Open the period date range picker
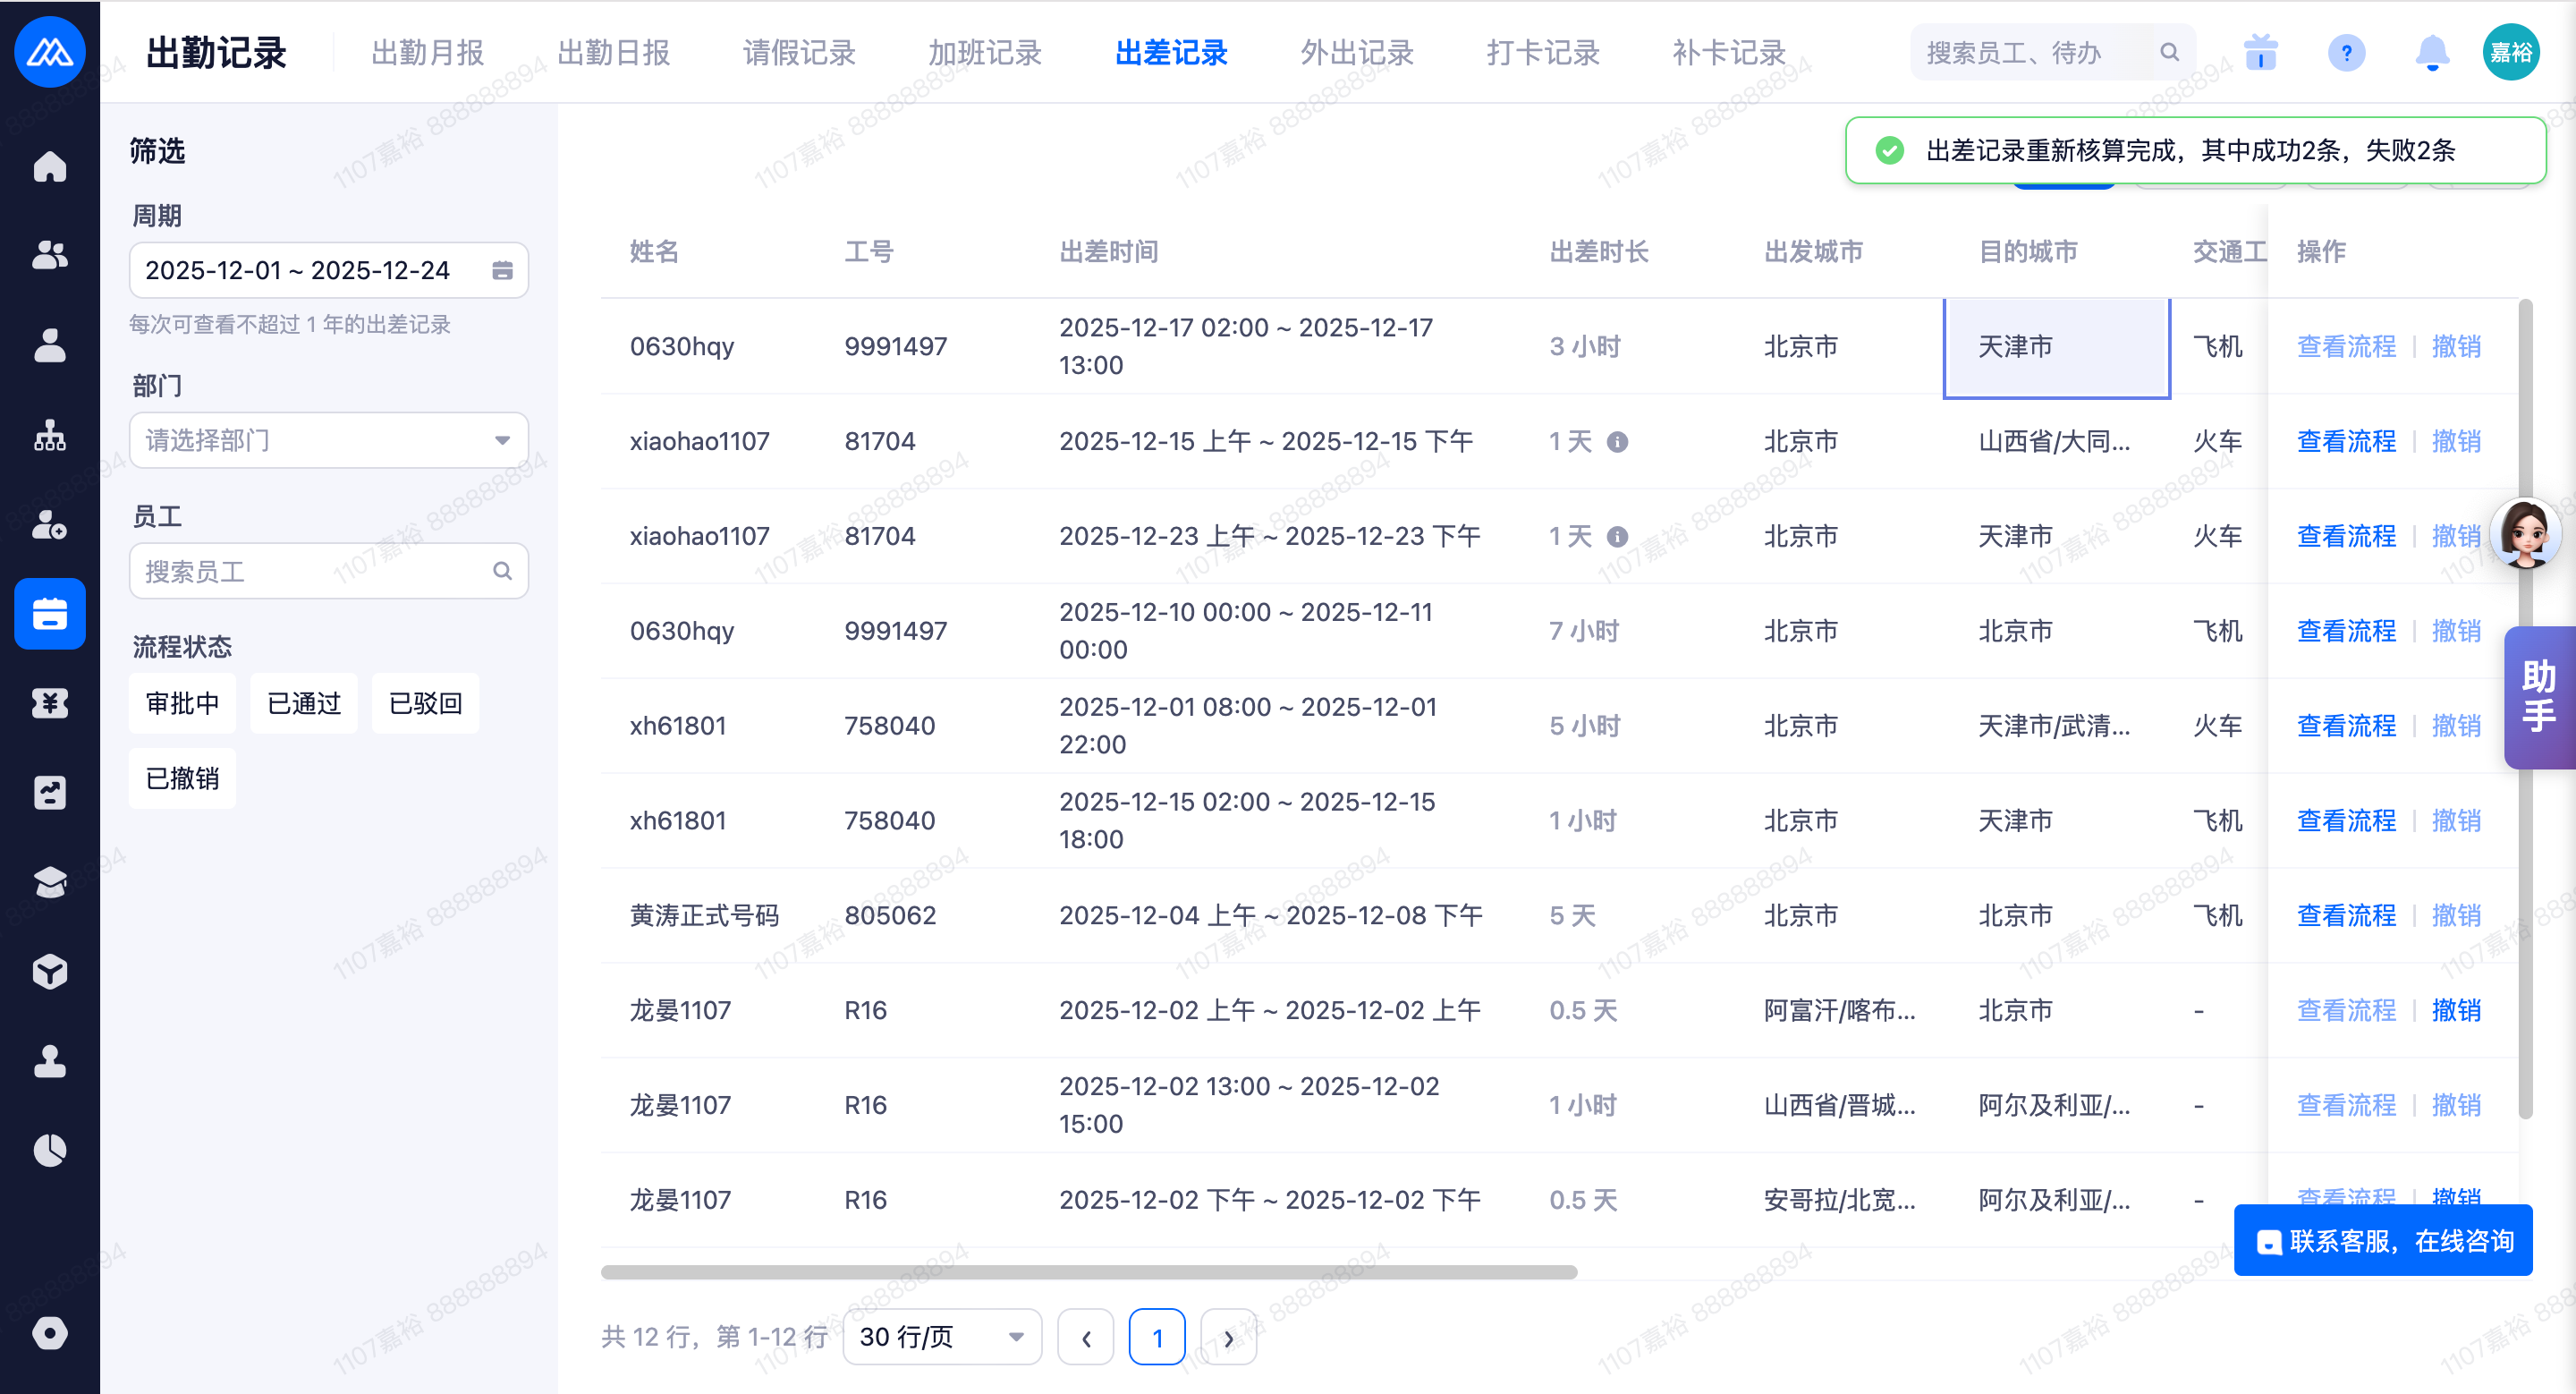 click(328, 270)
